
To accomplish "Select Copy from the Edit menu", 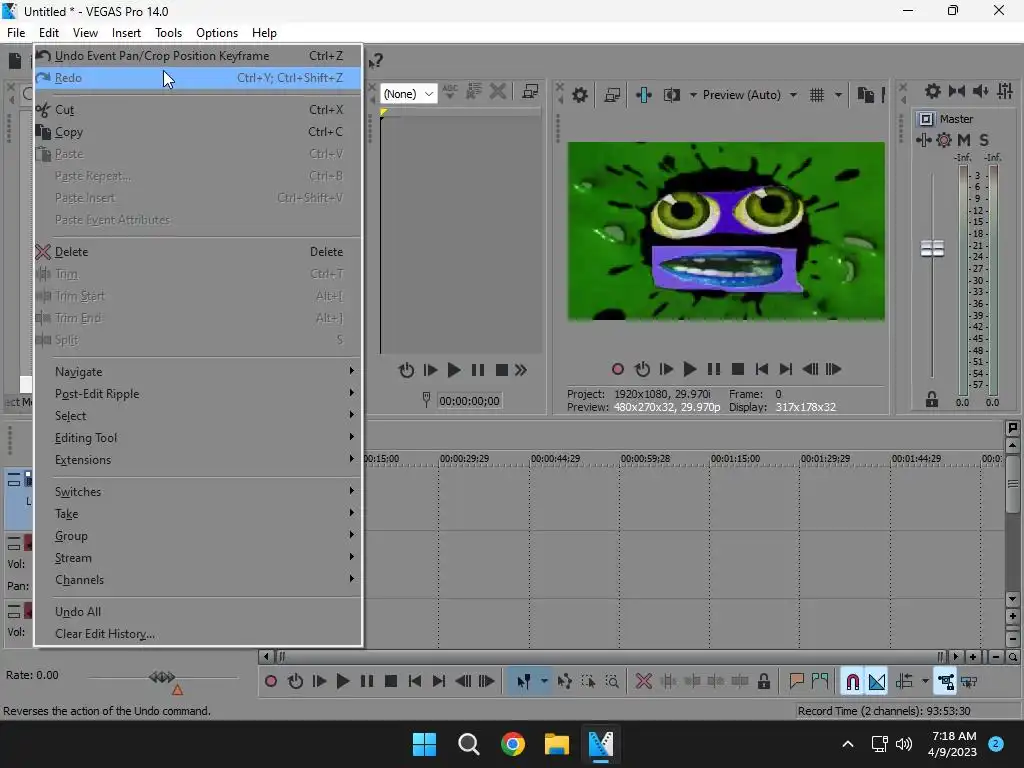I will (x=197, y=132).
